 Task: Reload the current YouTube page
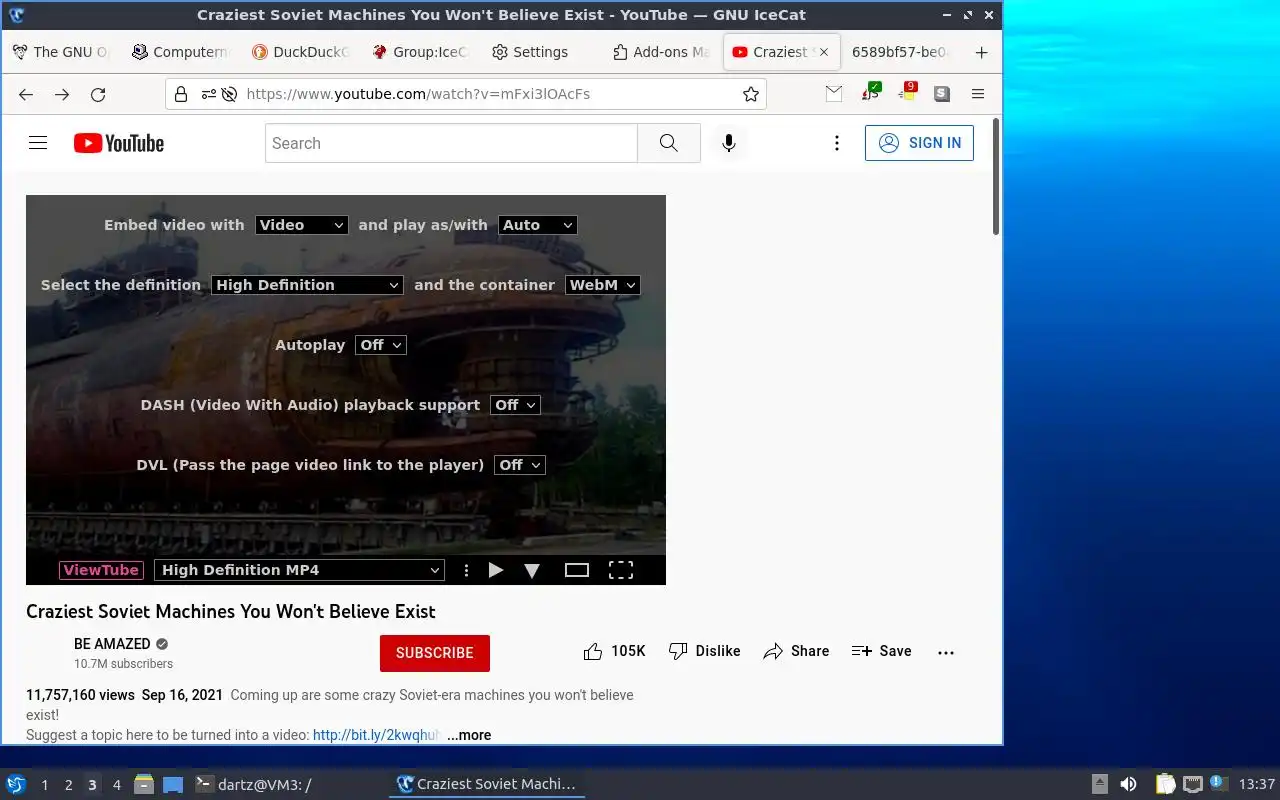(98, 94)
